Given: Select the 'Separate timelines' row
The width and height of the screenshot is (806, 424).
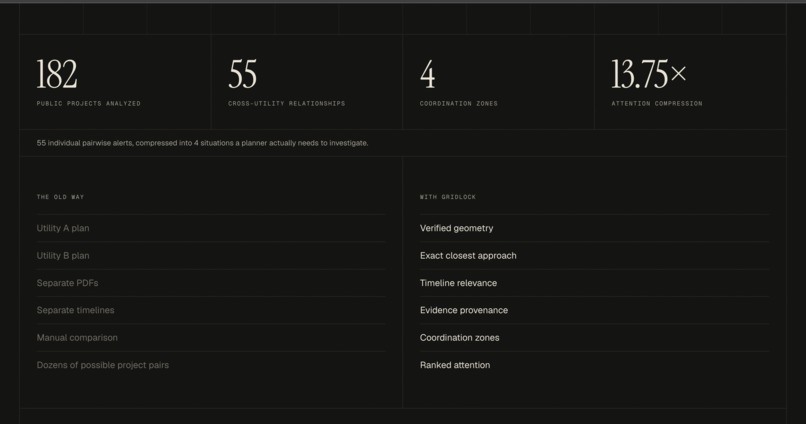Looking at the screenshot, I should [211, 310].
